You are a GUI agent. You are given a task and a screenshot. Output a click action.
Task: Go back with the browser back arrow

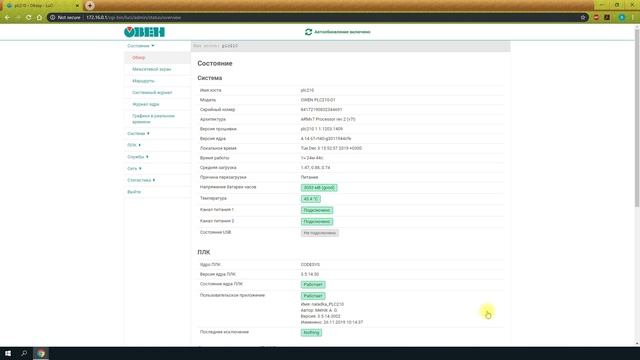(7, 18)
